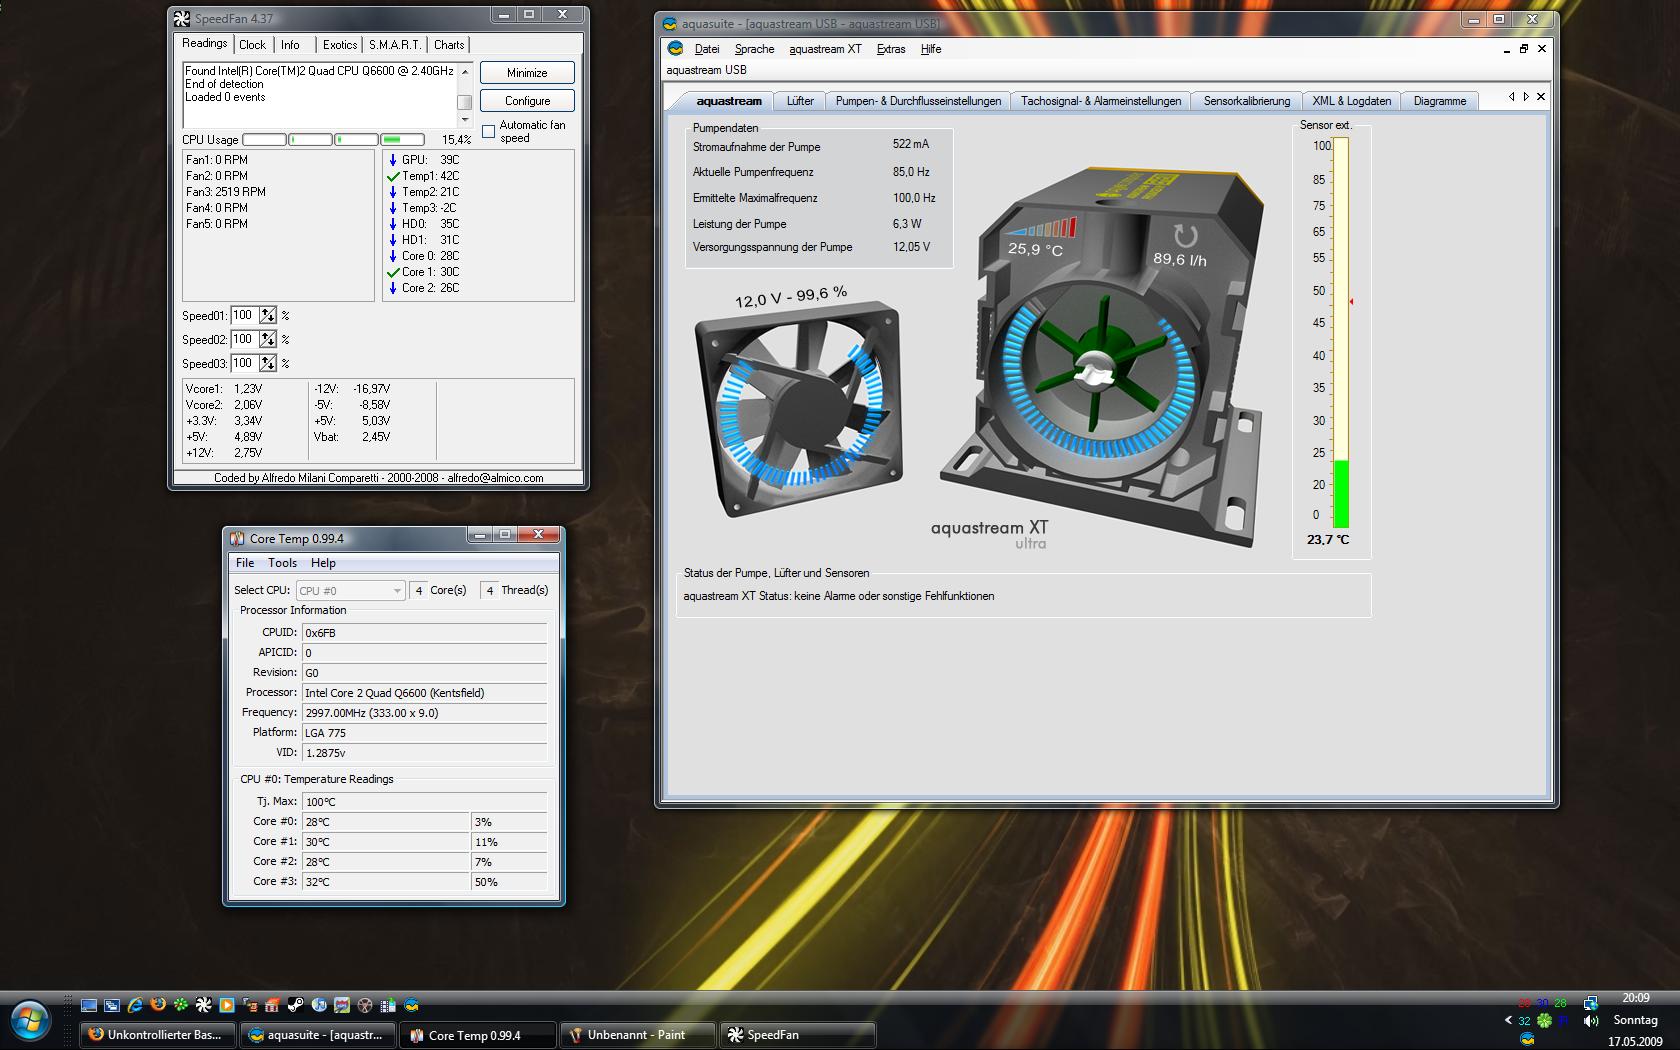This screenshot has height=1050, width=1680.
Task: Click the Sensor ext. temperature bar gauge
Action: [x=1341, y=333]
